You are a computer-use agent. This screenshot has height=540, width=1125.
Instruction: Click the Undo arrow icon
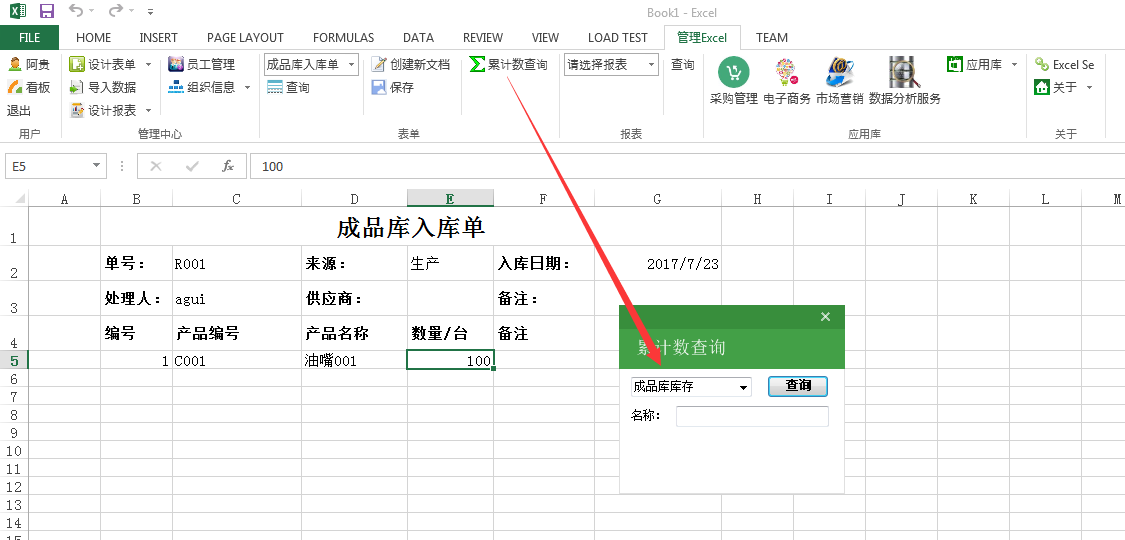75,11
